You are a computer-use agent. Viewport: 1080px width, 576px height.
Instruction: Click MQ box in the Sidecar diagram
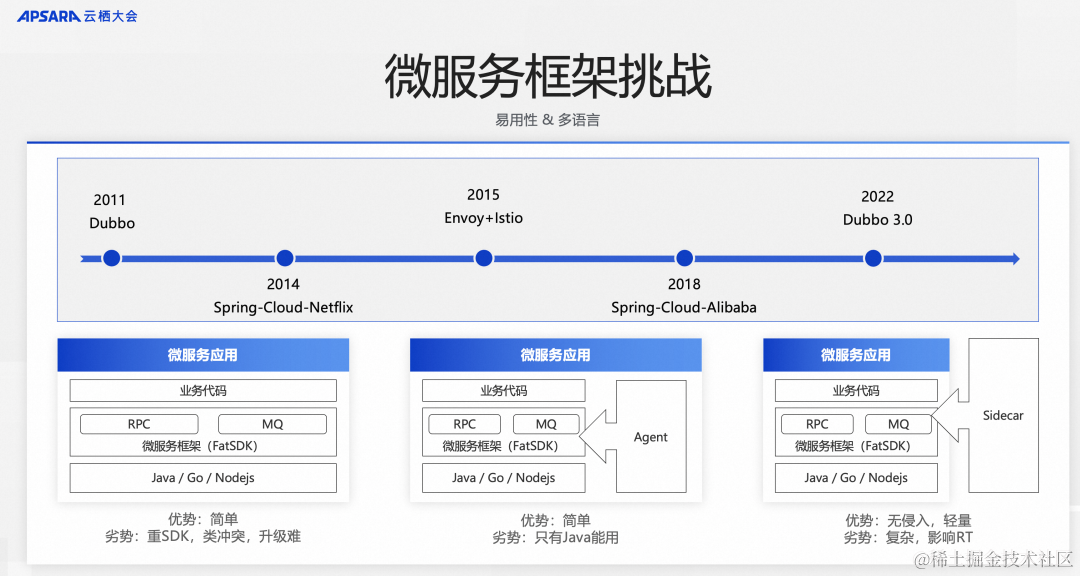pos(898,424)
